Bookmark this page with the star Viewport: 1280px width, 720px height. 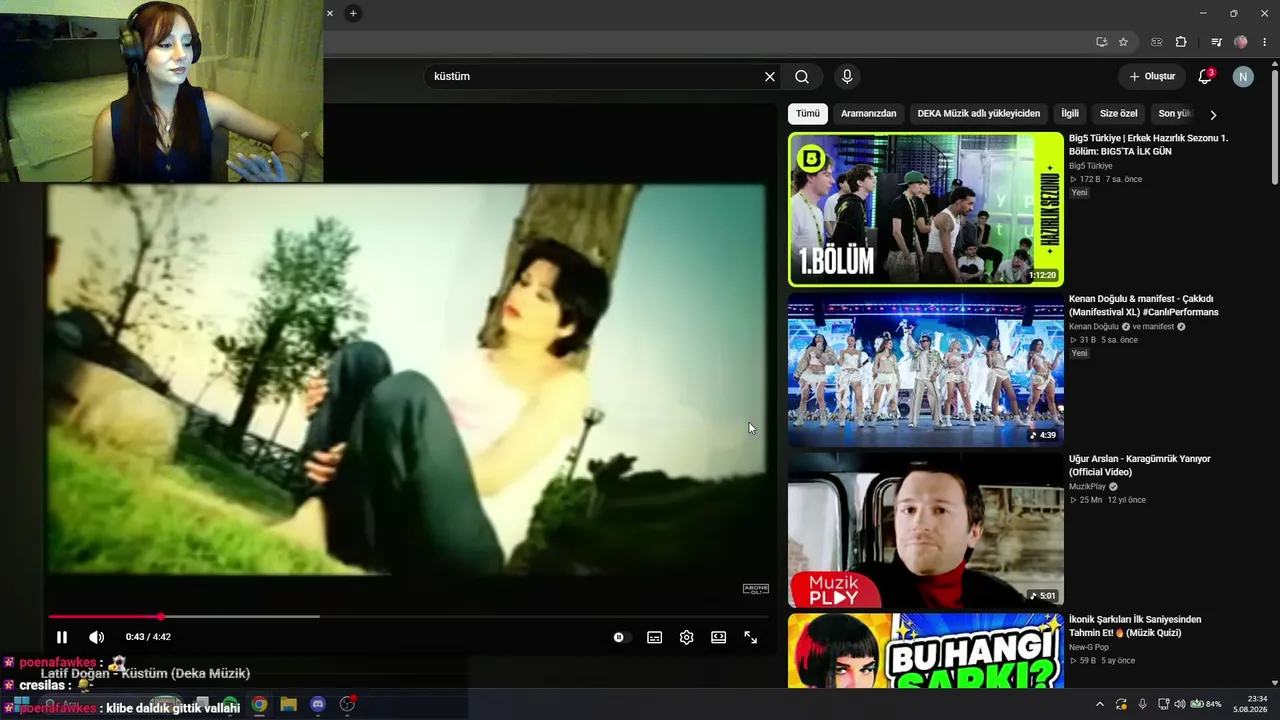coord(1123,42)
